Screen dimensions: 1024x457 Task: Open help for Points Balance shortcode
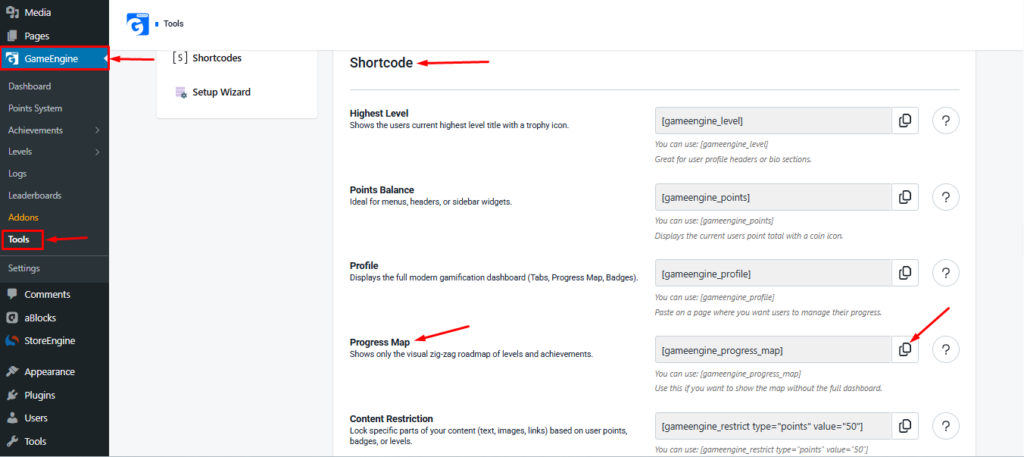pos(946,197)
